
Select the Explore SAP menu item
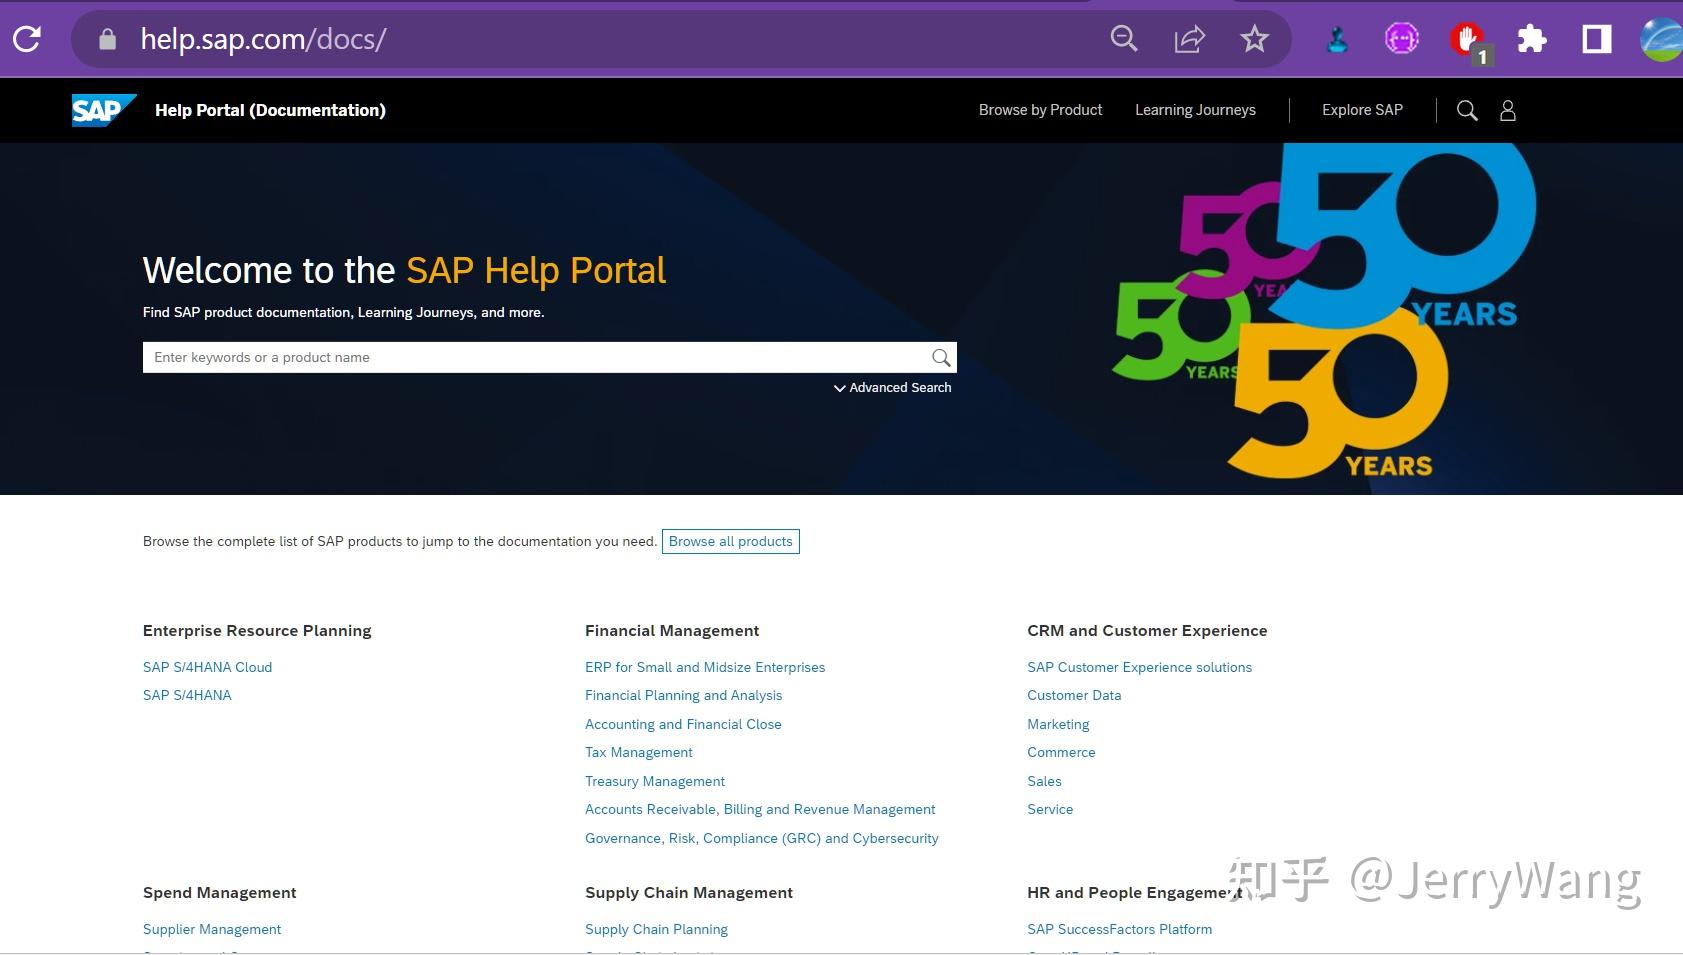1361,110
